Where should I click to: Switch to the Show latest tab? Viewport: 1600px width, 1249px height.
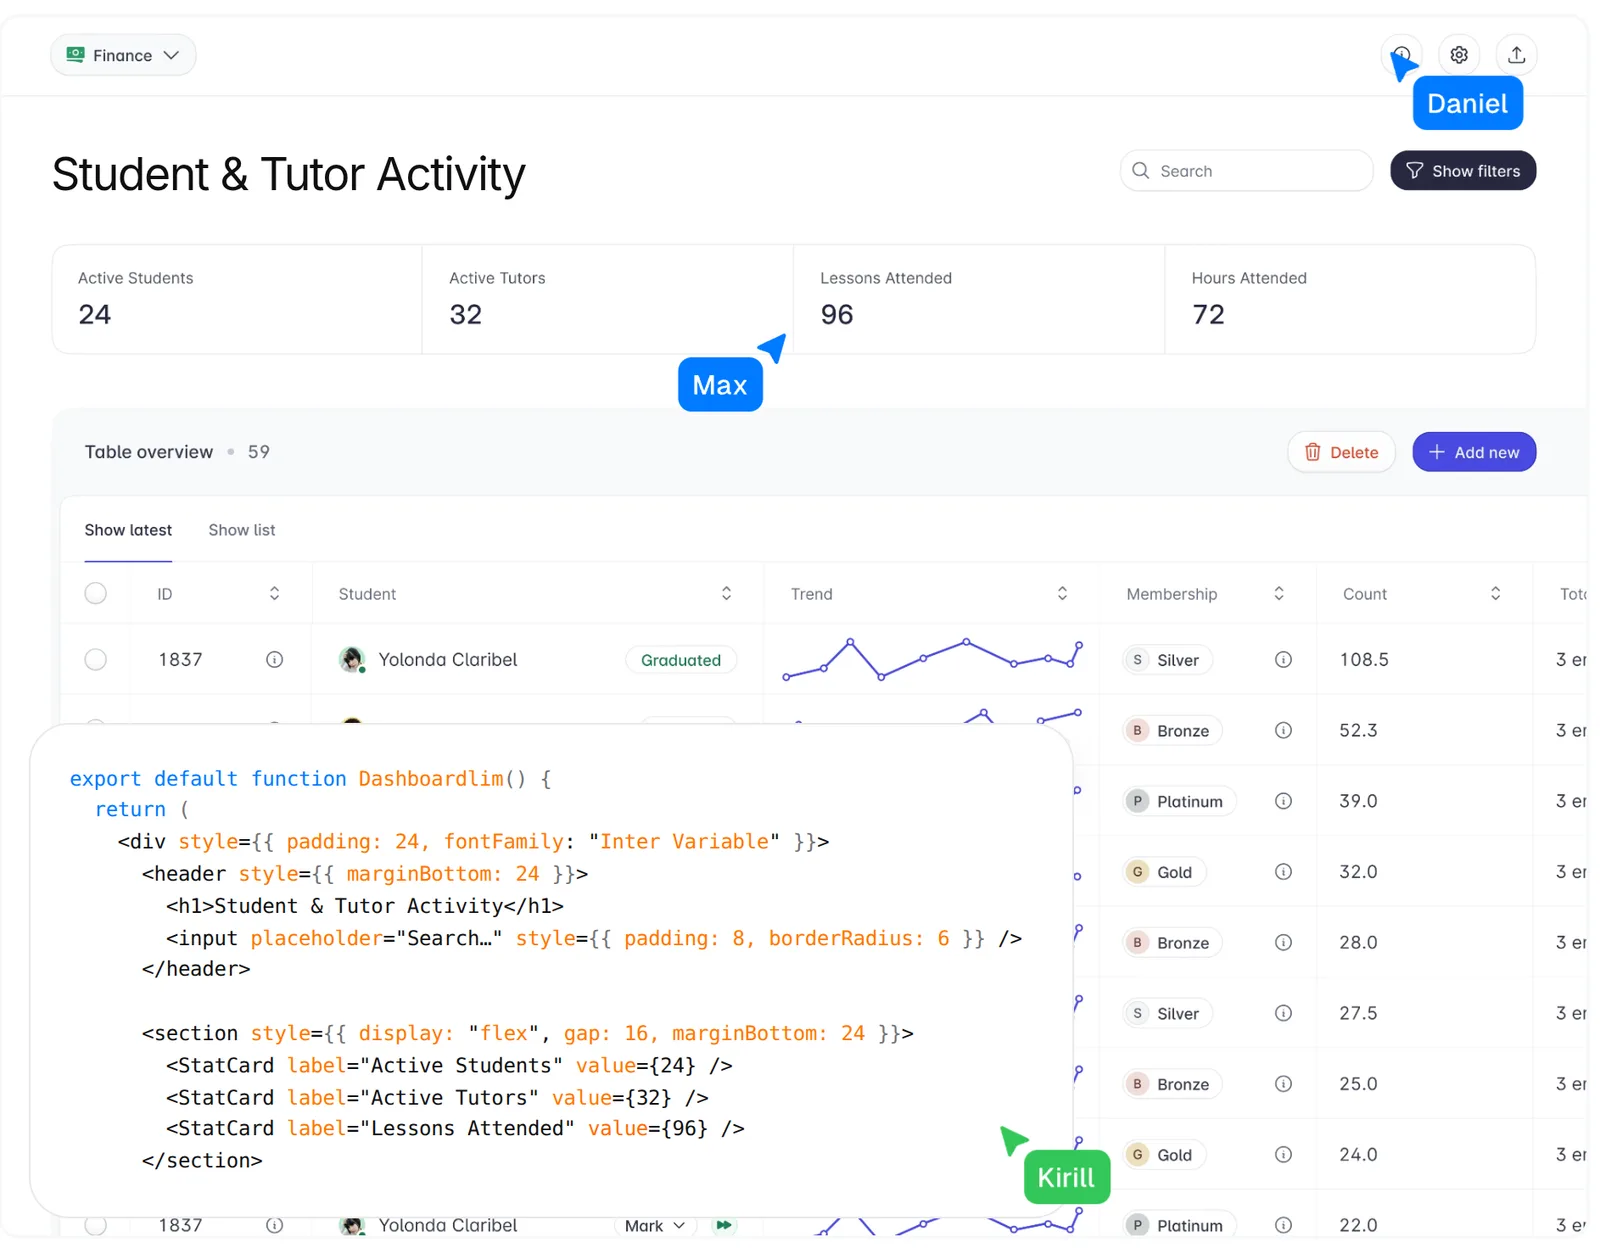point(128,530)
